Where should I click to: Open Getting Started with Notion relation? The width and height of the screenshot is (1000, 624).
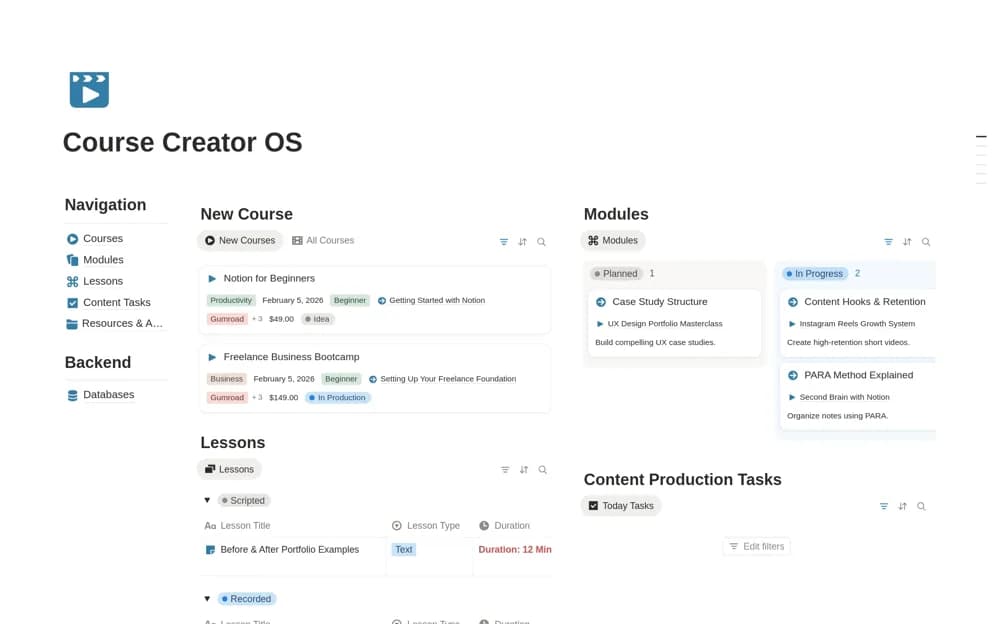[x=431, y=301]
